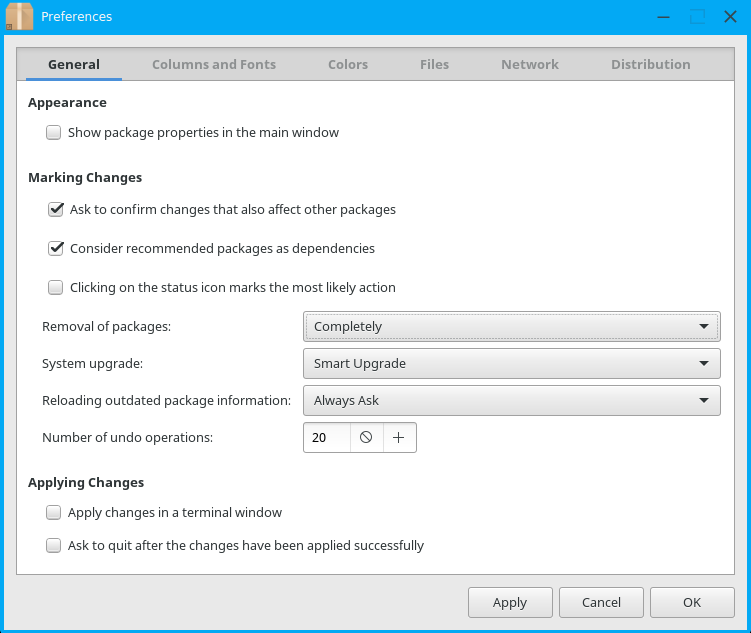This screenshot has height=633, width=751.
Task: Minimize the Preferences window
Action: 664,17
